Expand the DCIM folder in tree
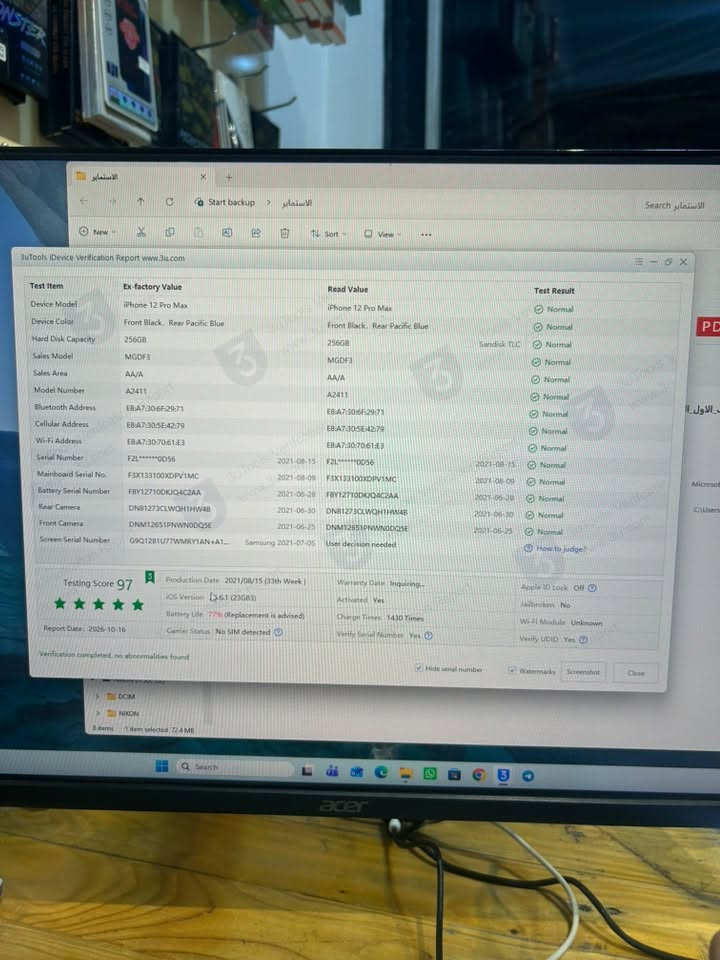The height and width of the screenshot is (960, 720). click(97, 696)
